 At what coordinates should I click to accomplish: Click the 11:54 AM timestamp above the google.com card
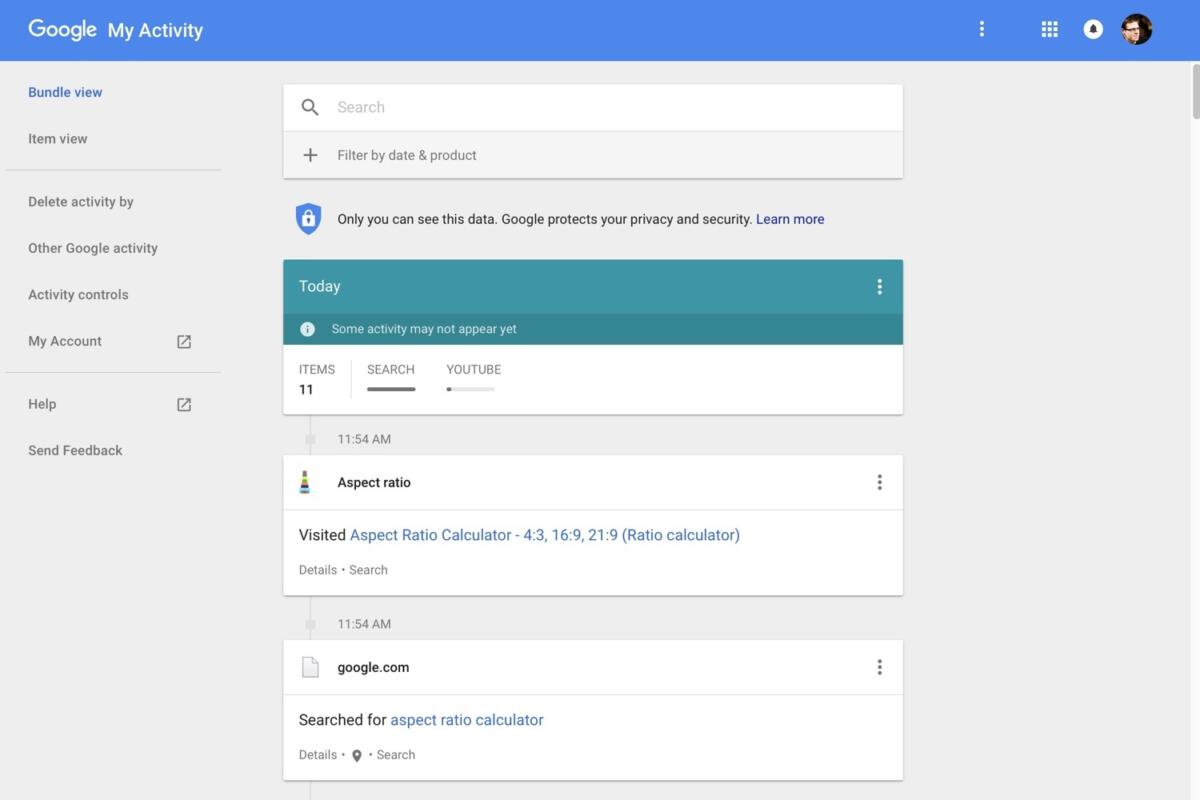pos(364,624)
